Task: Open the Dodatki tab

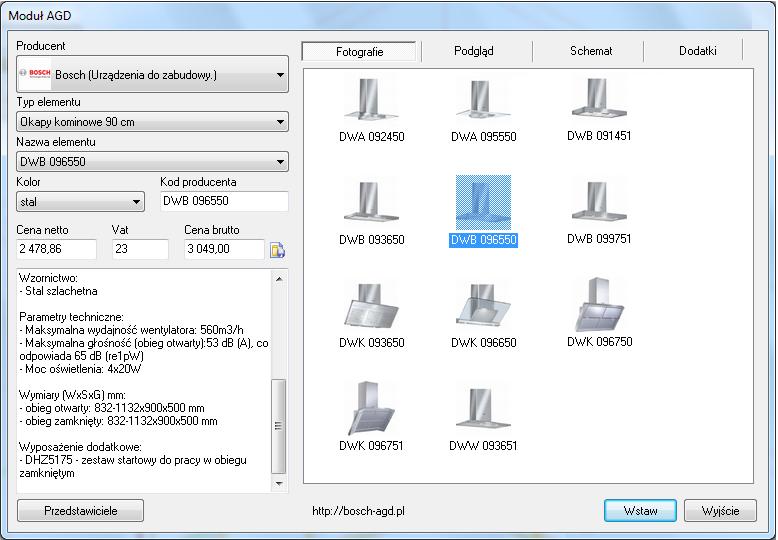Action: [x=697, y=51]
